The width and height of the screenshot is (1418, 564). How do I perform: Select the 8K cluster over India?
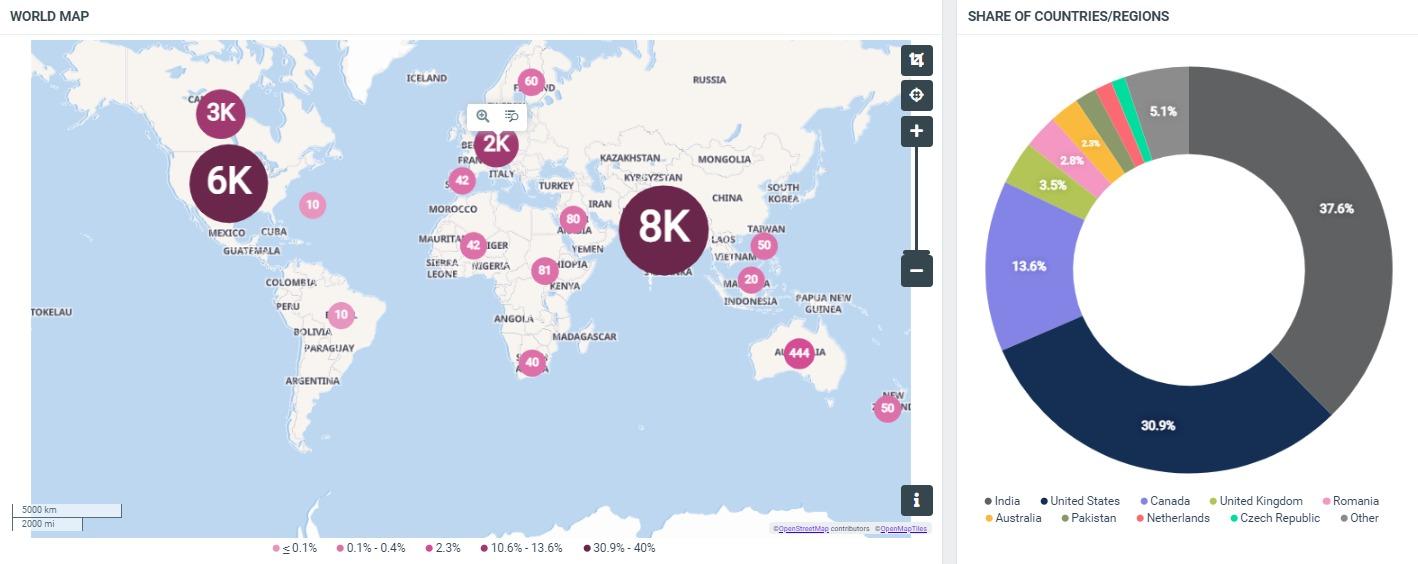(x=663, y=229)
